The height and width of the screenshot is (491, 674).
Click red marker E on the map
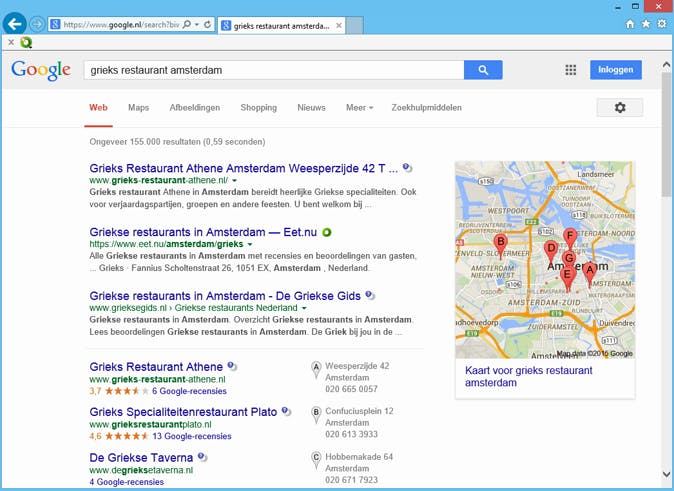pos(567,277)
